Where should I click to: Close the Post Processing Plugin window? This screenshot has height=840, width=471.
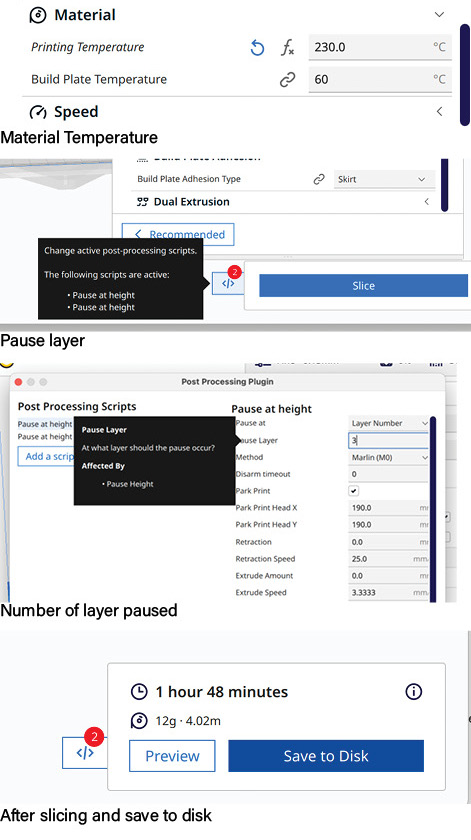point(18,382)
